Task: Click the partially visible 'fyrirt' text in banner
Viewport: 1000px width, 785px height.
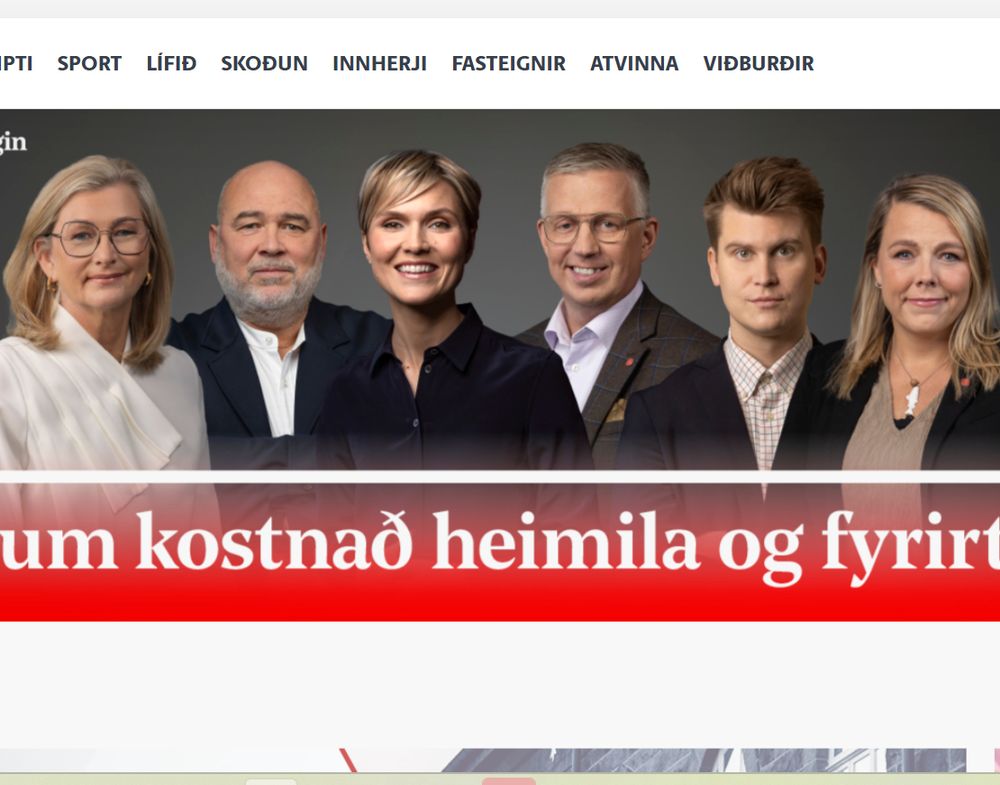Action: [911, 546]
